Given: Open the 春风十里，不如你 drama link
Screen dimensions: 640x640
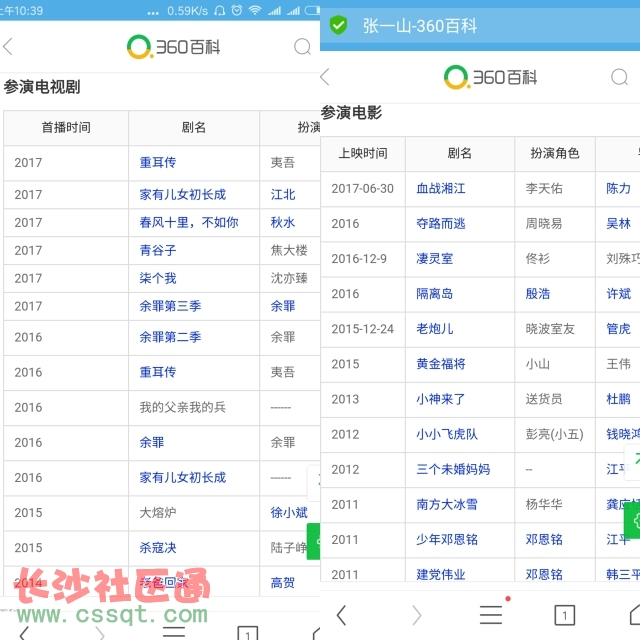Looking at the screenshot, I should pyautogui.click(x=188, y=222).
